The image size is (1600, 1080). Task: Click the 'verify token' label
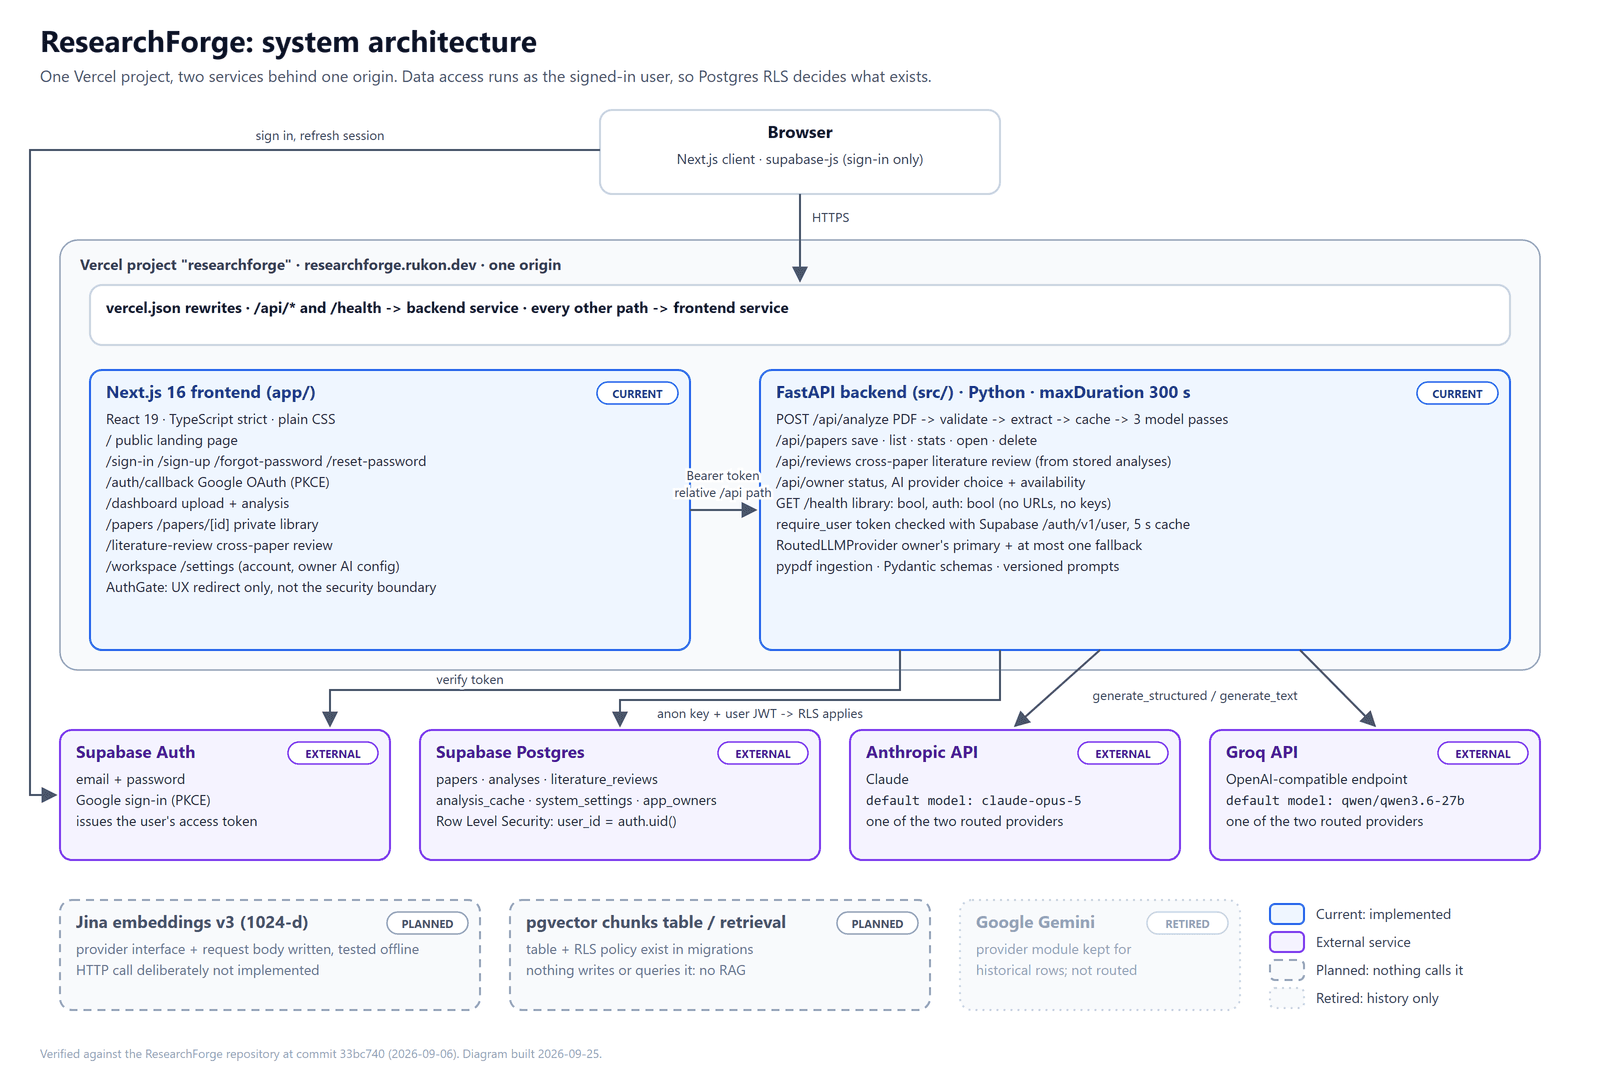coord(470,680)
